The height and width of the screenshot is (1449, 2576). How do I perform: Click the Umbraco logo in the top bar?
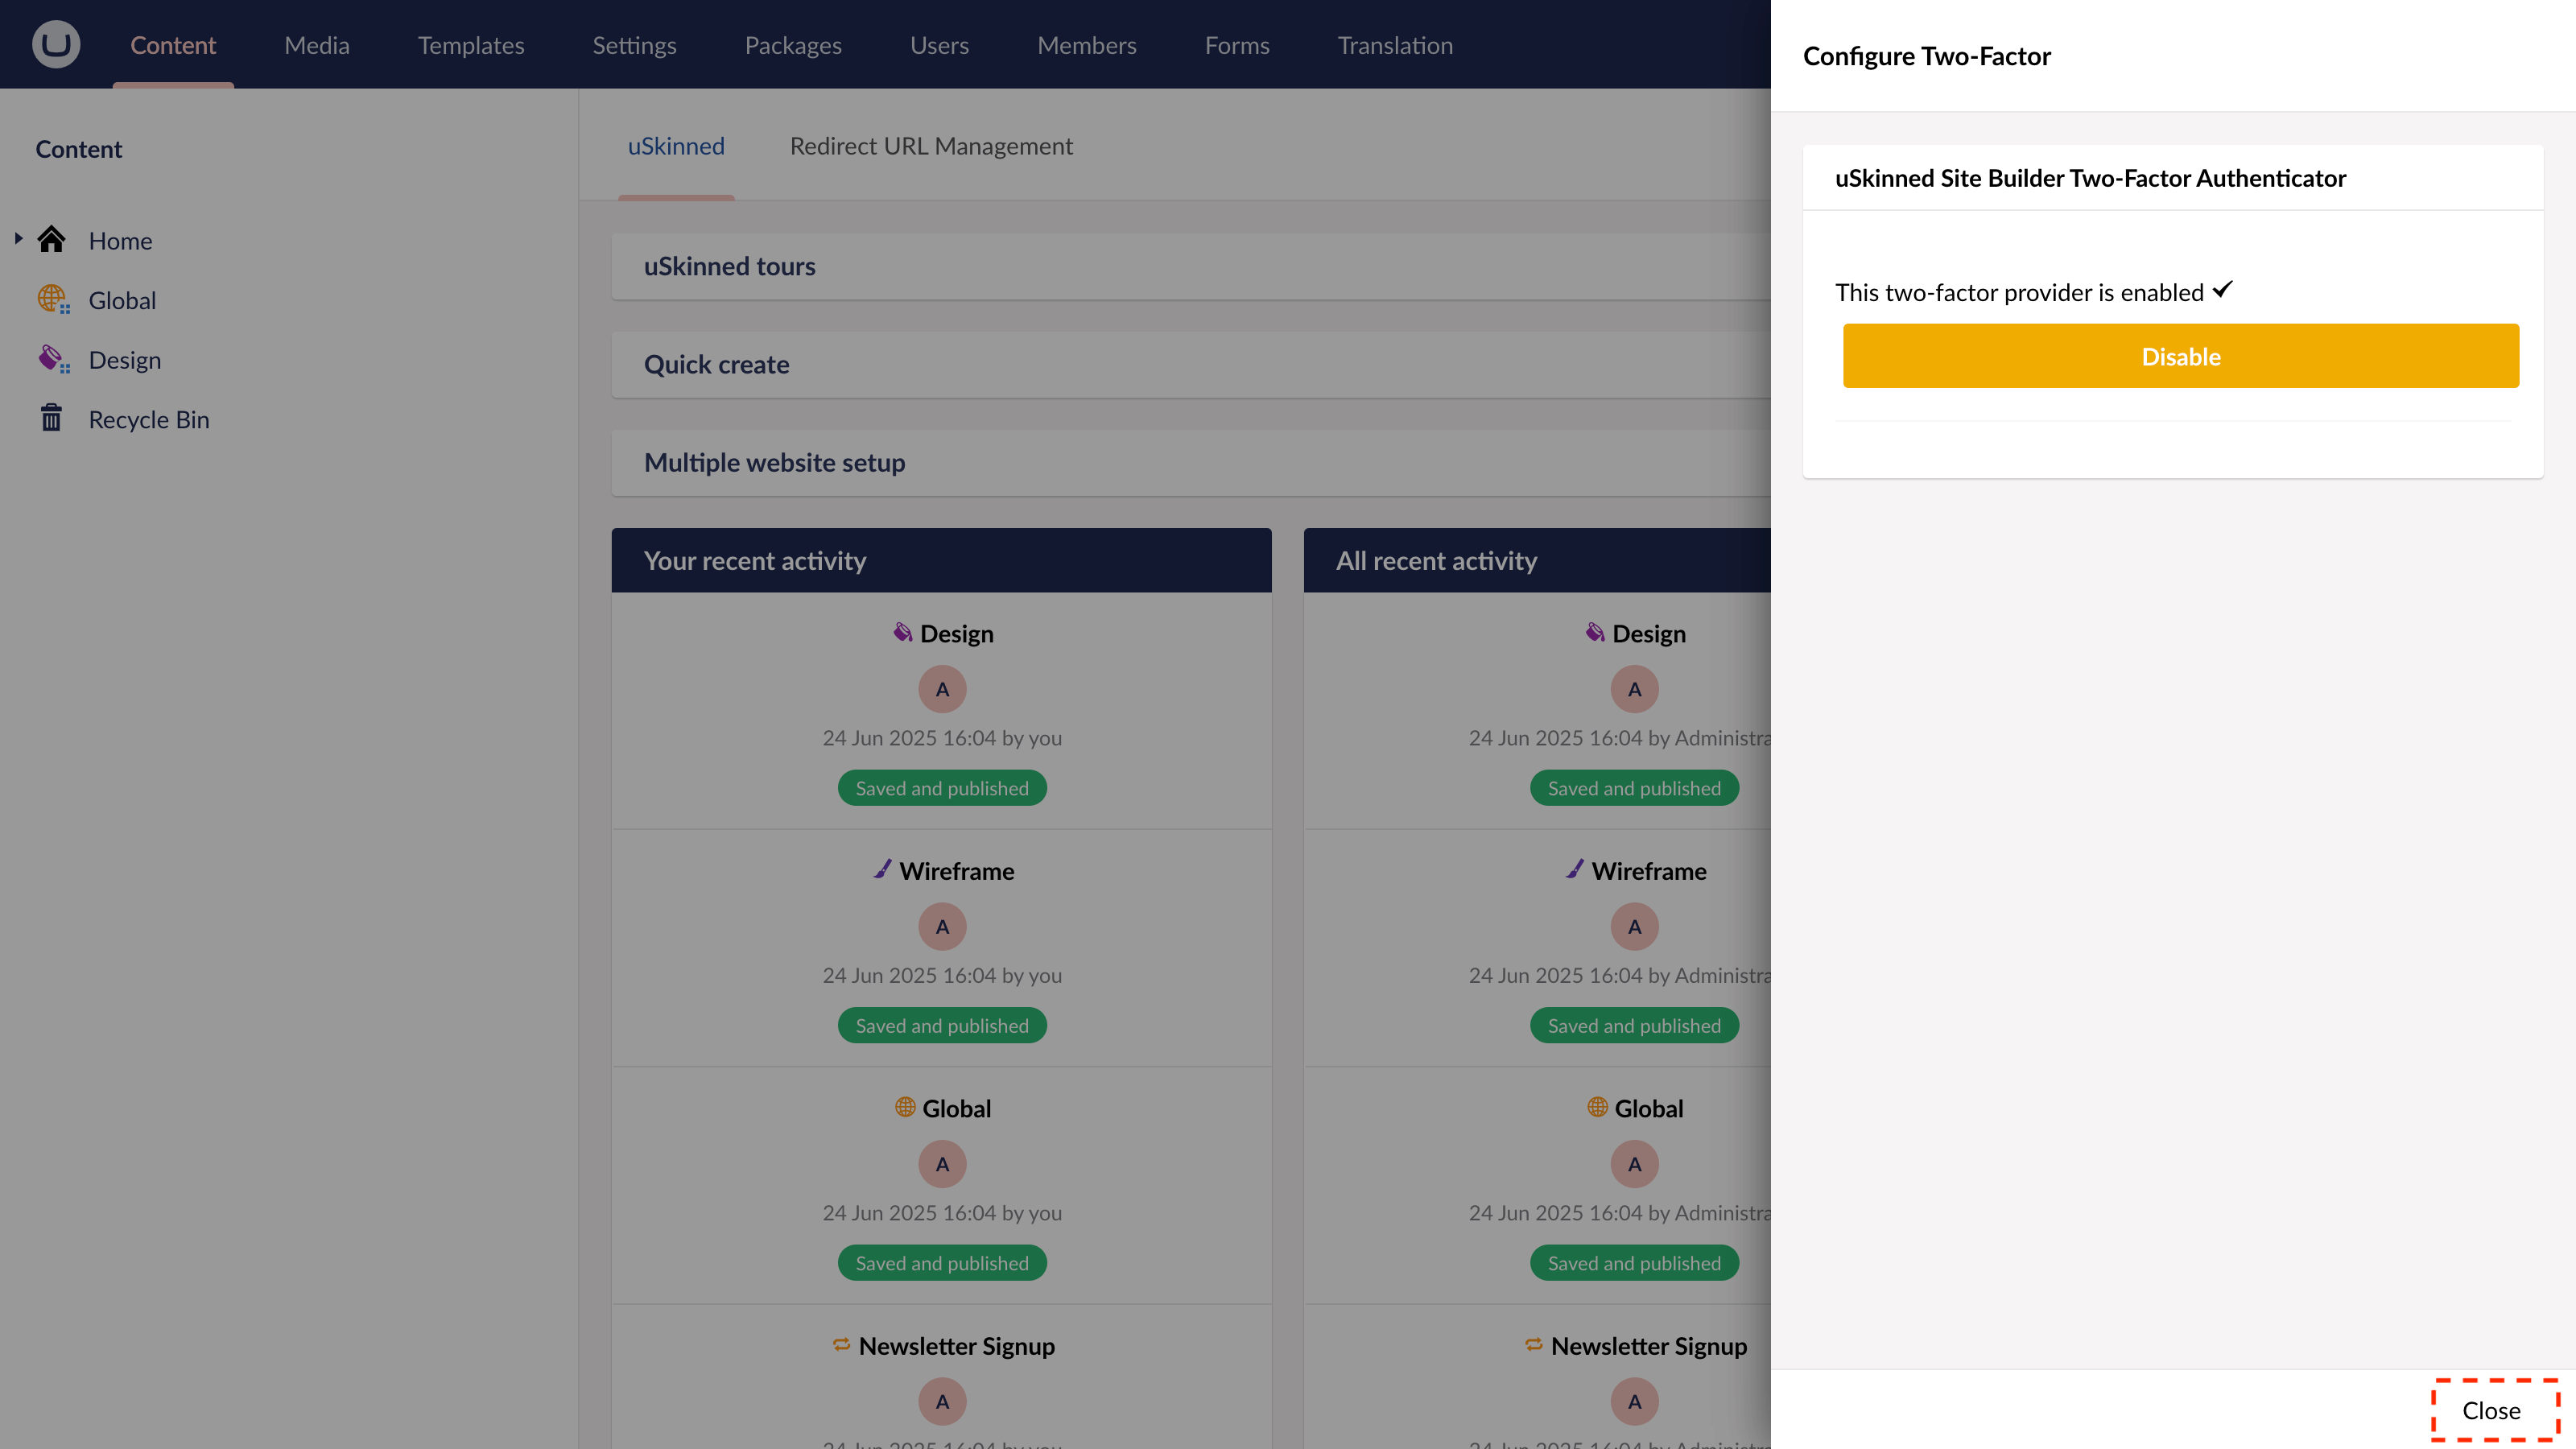click(55, 44)
